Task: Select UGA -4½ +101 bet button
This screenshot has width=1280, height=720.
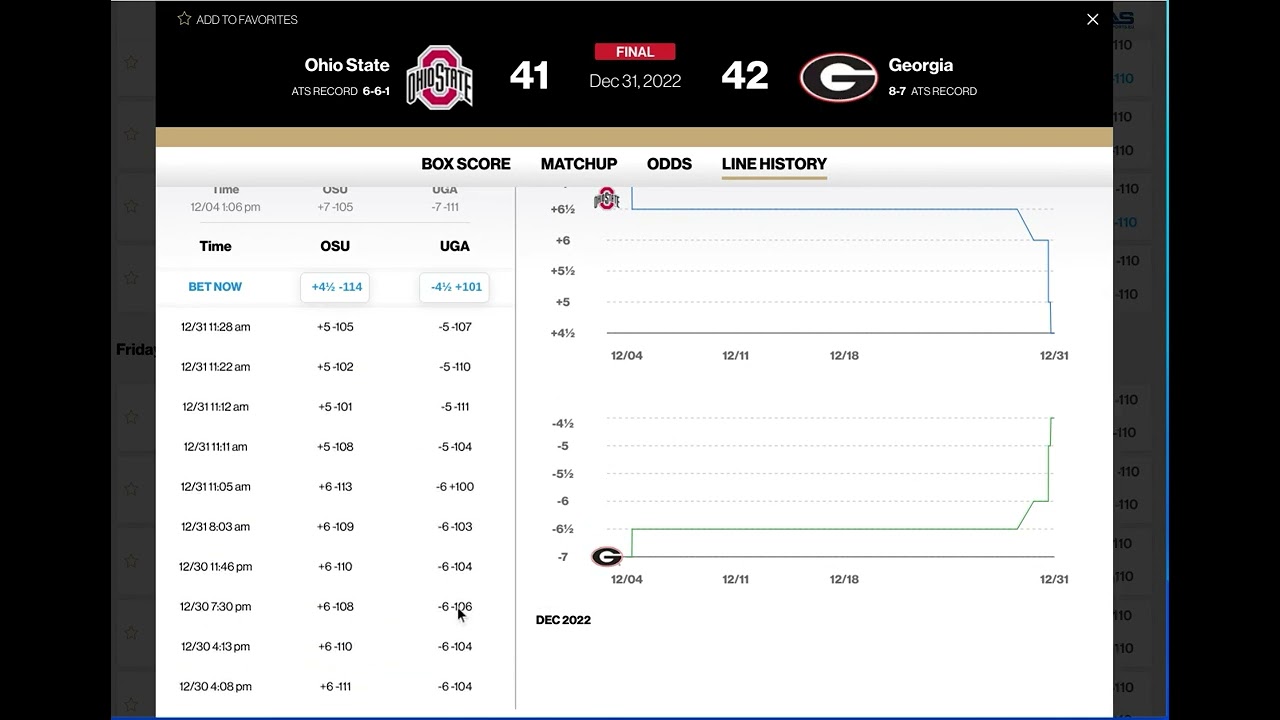Action: coord(456,287)
